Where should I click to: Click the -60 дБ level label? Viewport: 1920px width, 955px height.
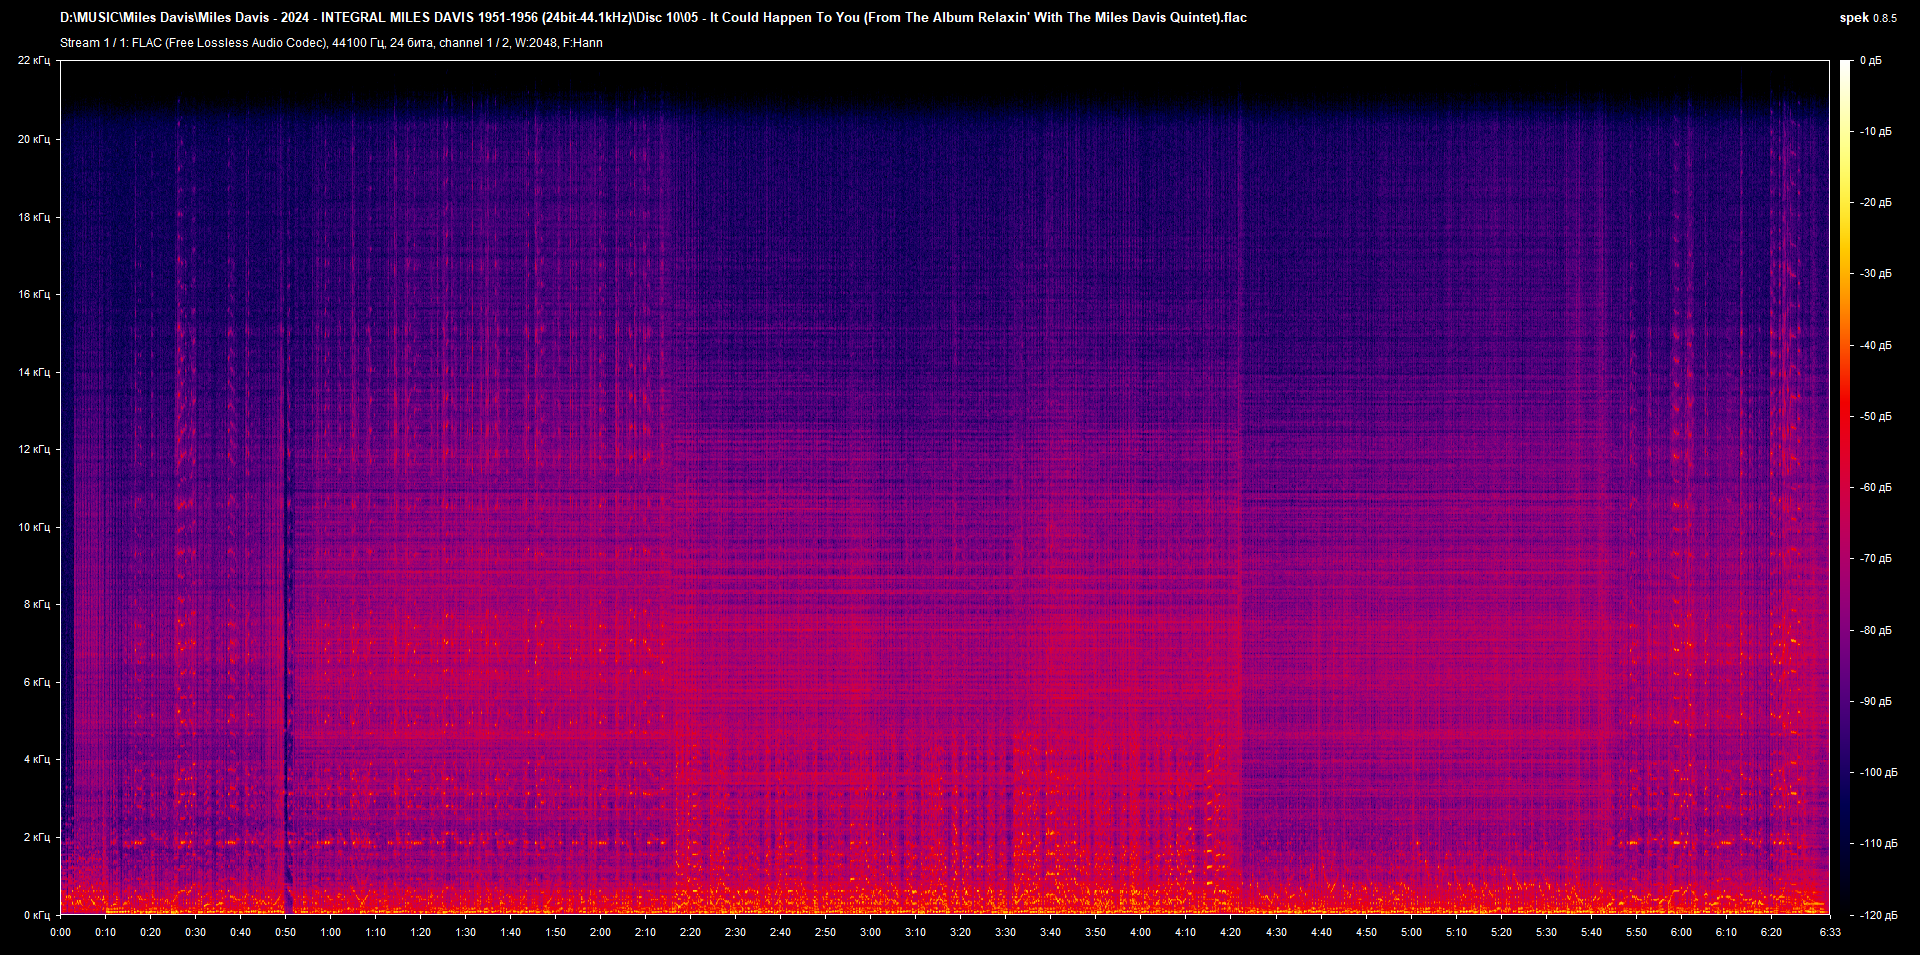(x=1875, y=487)
